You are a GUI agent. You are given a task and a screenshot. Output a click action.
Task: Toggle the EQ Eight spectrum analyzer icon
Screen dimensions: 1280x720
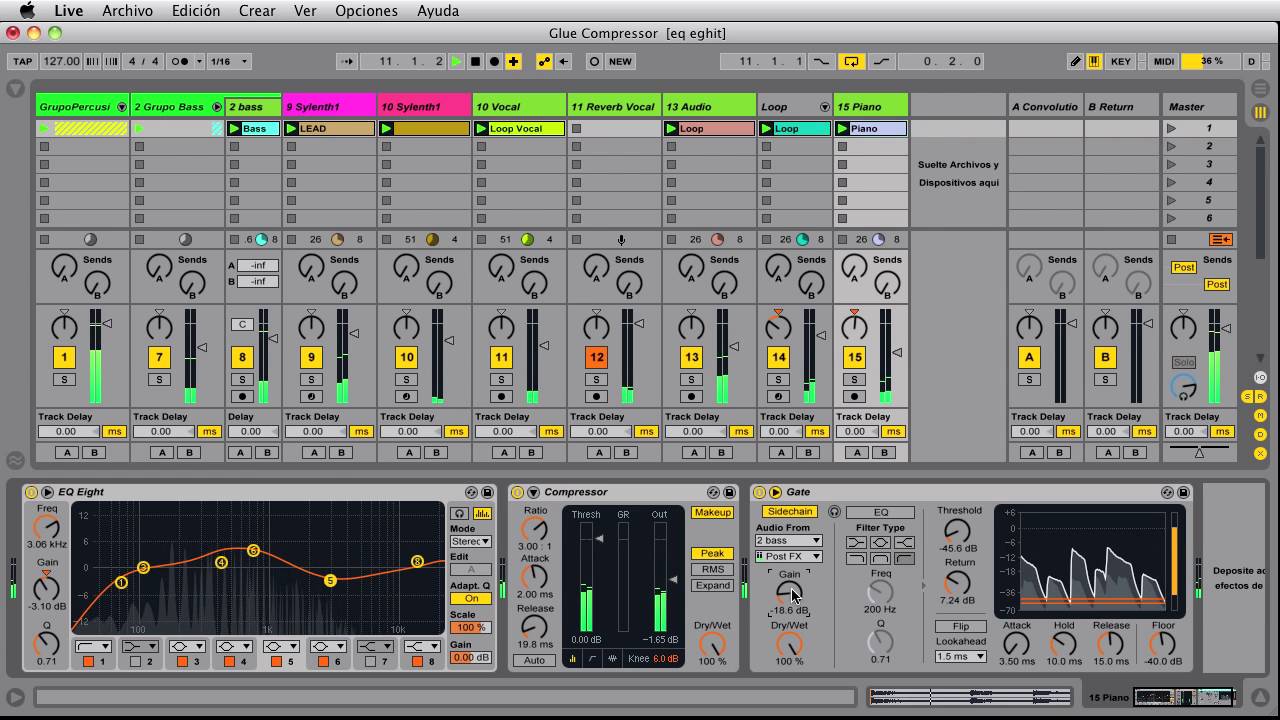click(x=482, y=513)
